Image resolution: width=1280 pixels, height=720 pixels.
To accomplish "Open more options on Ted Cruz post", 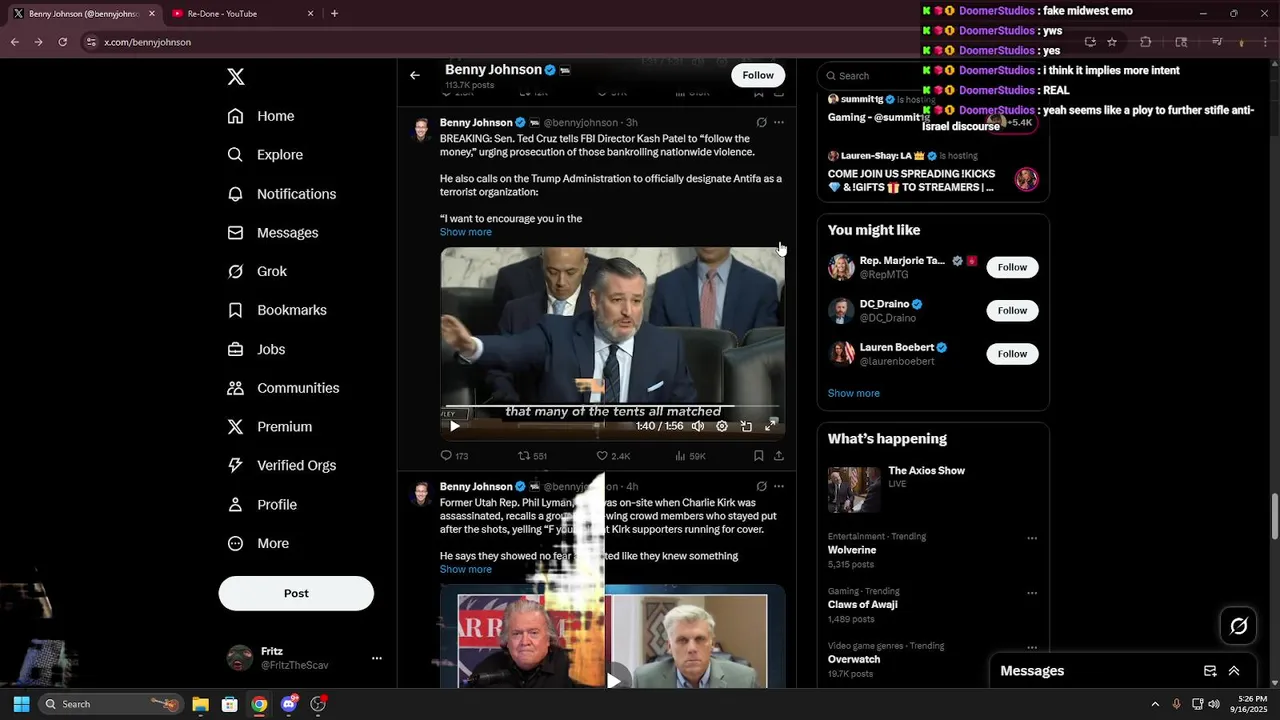I will pyautogui.click(x=779, y=122).
